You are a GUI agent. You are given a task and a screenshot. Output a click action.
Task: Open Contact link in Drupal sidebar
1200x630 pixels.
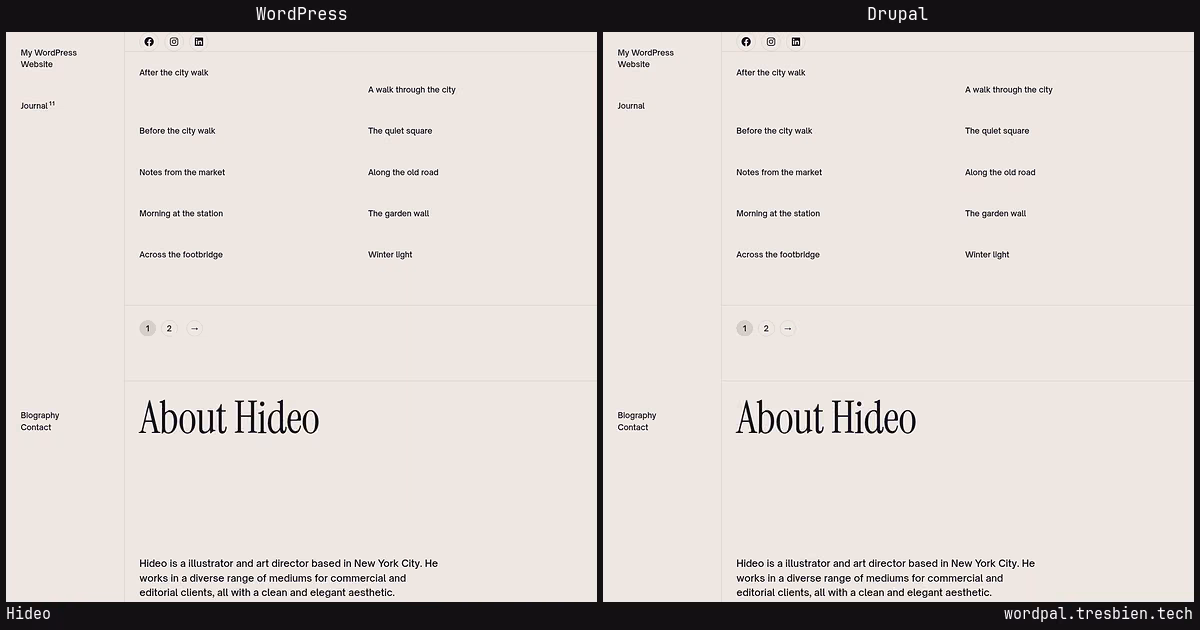[x=633, y=427]
